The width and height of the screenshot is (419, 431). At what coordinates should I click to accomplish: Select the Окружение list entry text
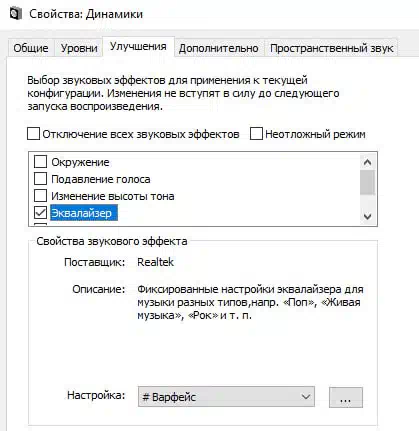coord(80,162)
